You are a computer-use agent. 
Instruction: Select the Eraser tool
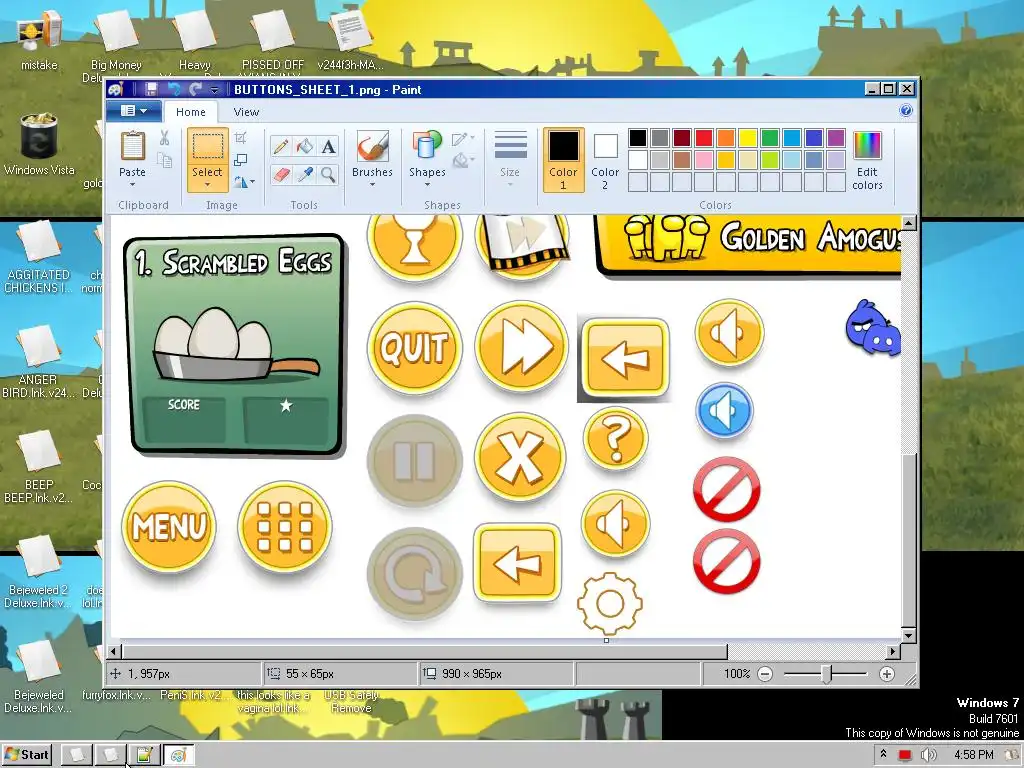[x=281, y=174]
